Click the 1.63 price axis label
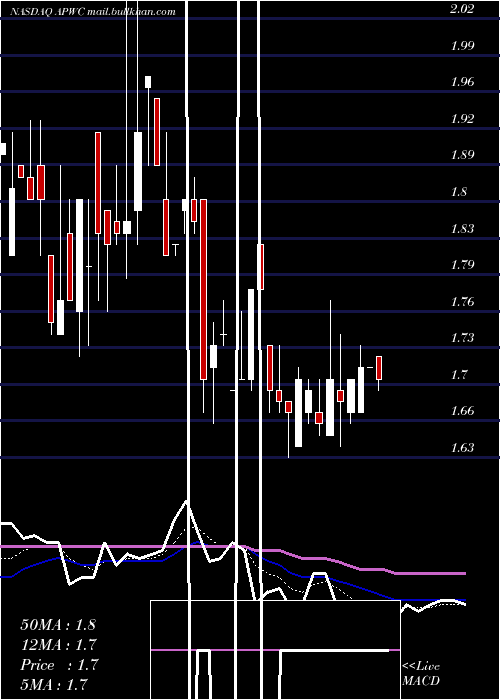500x700 pixels. [x=462, y=447]
